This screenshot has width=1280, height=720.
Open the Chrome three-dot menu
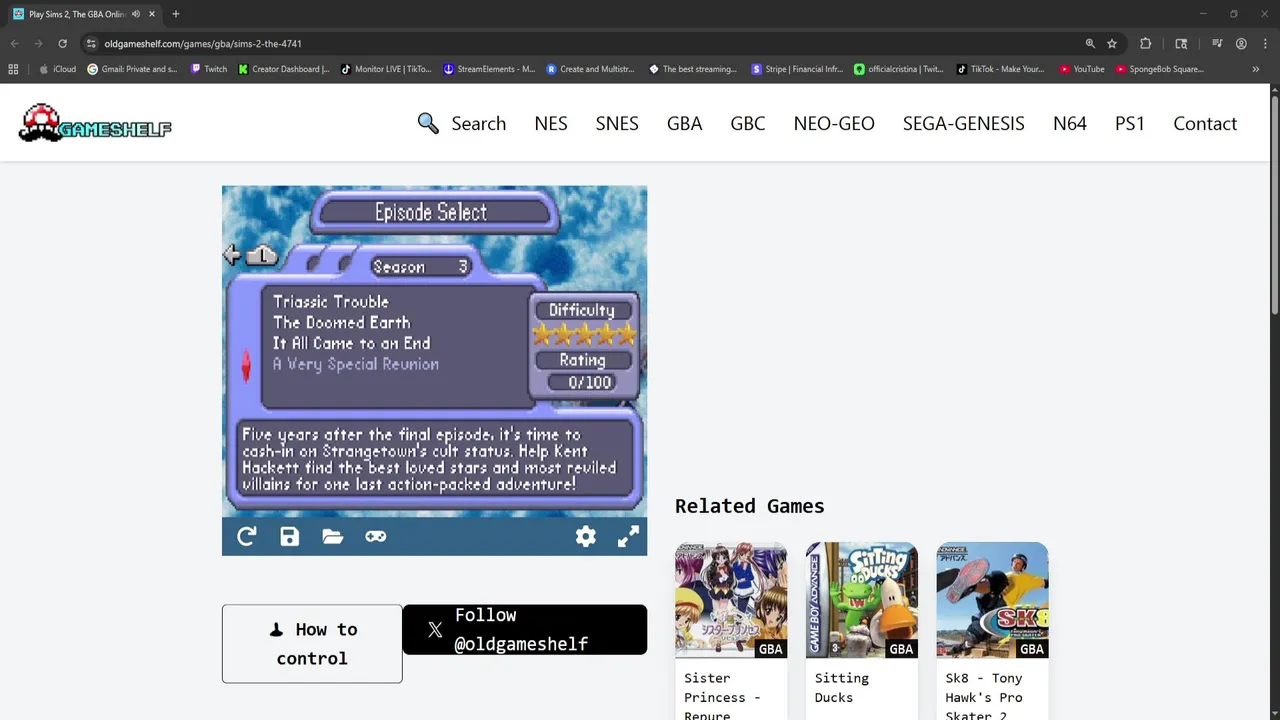1264,44
